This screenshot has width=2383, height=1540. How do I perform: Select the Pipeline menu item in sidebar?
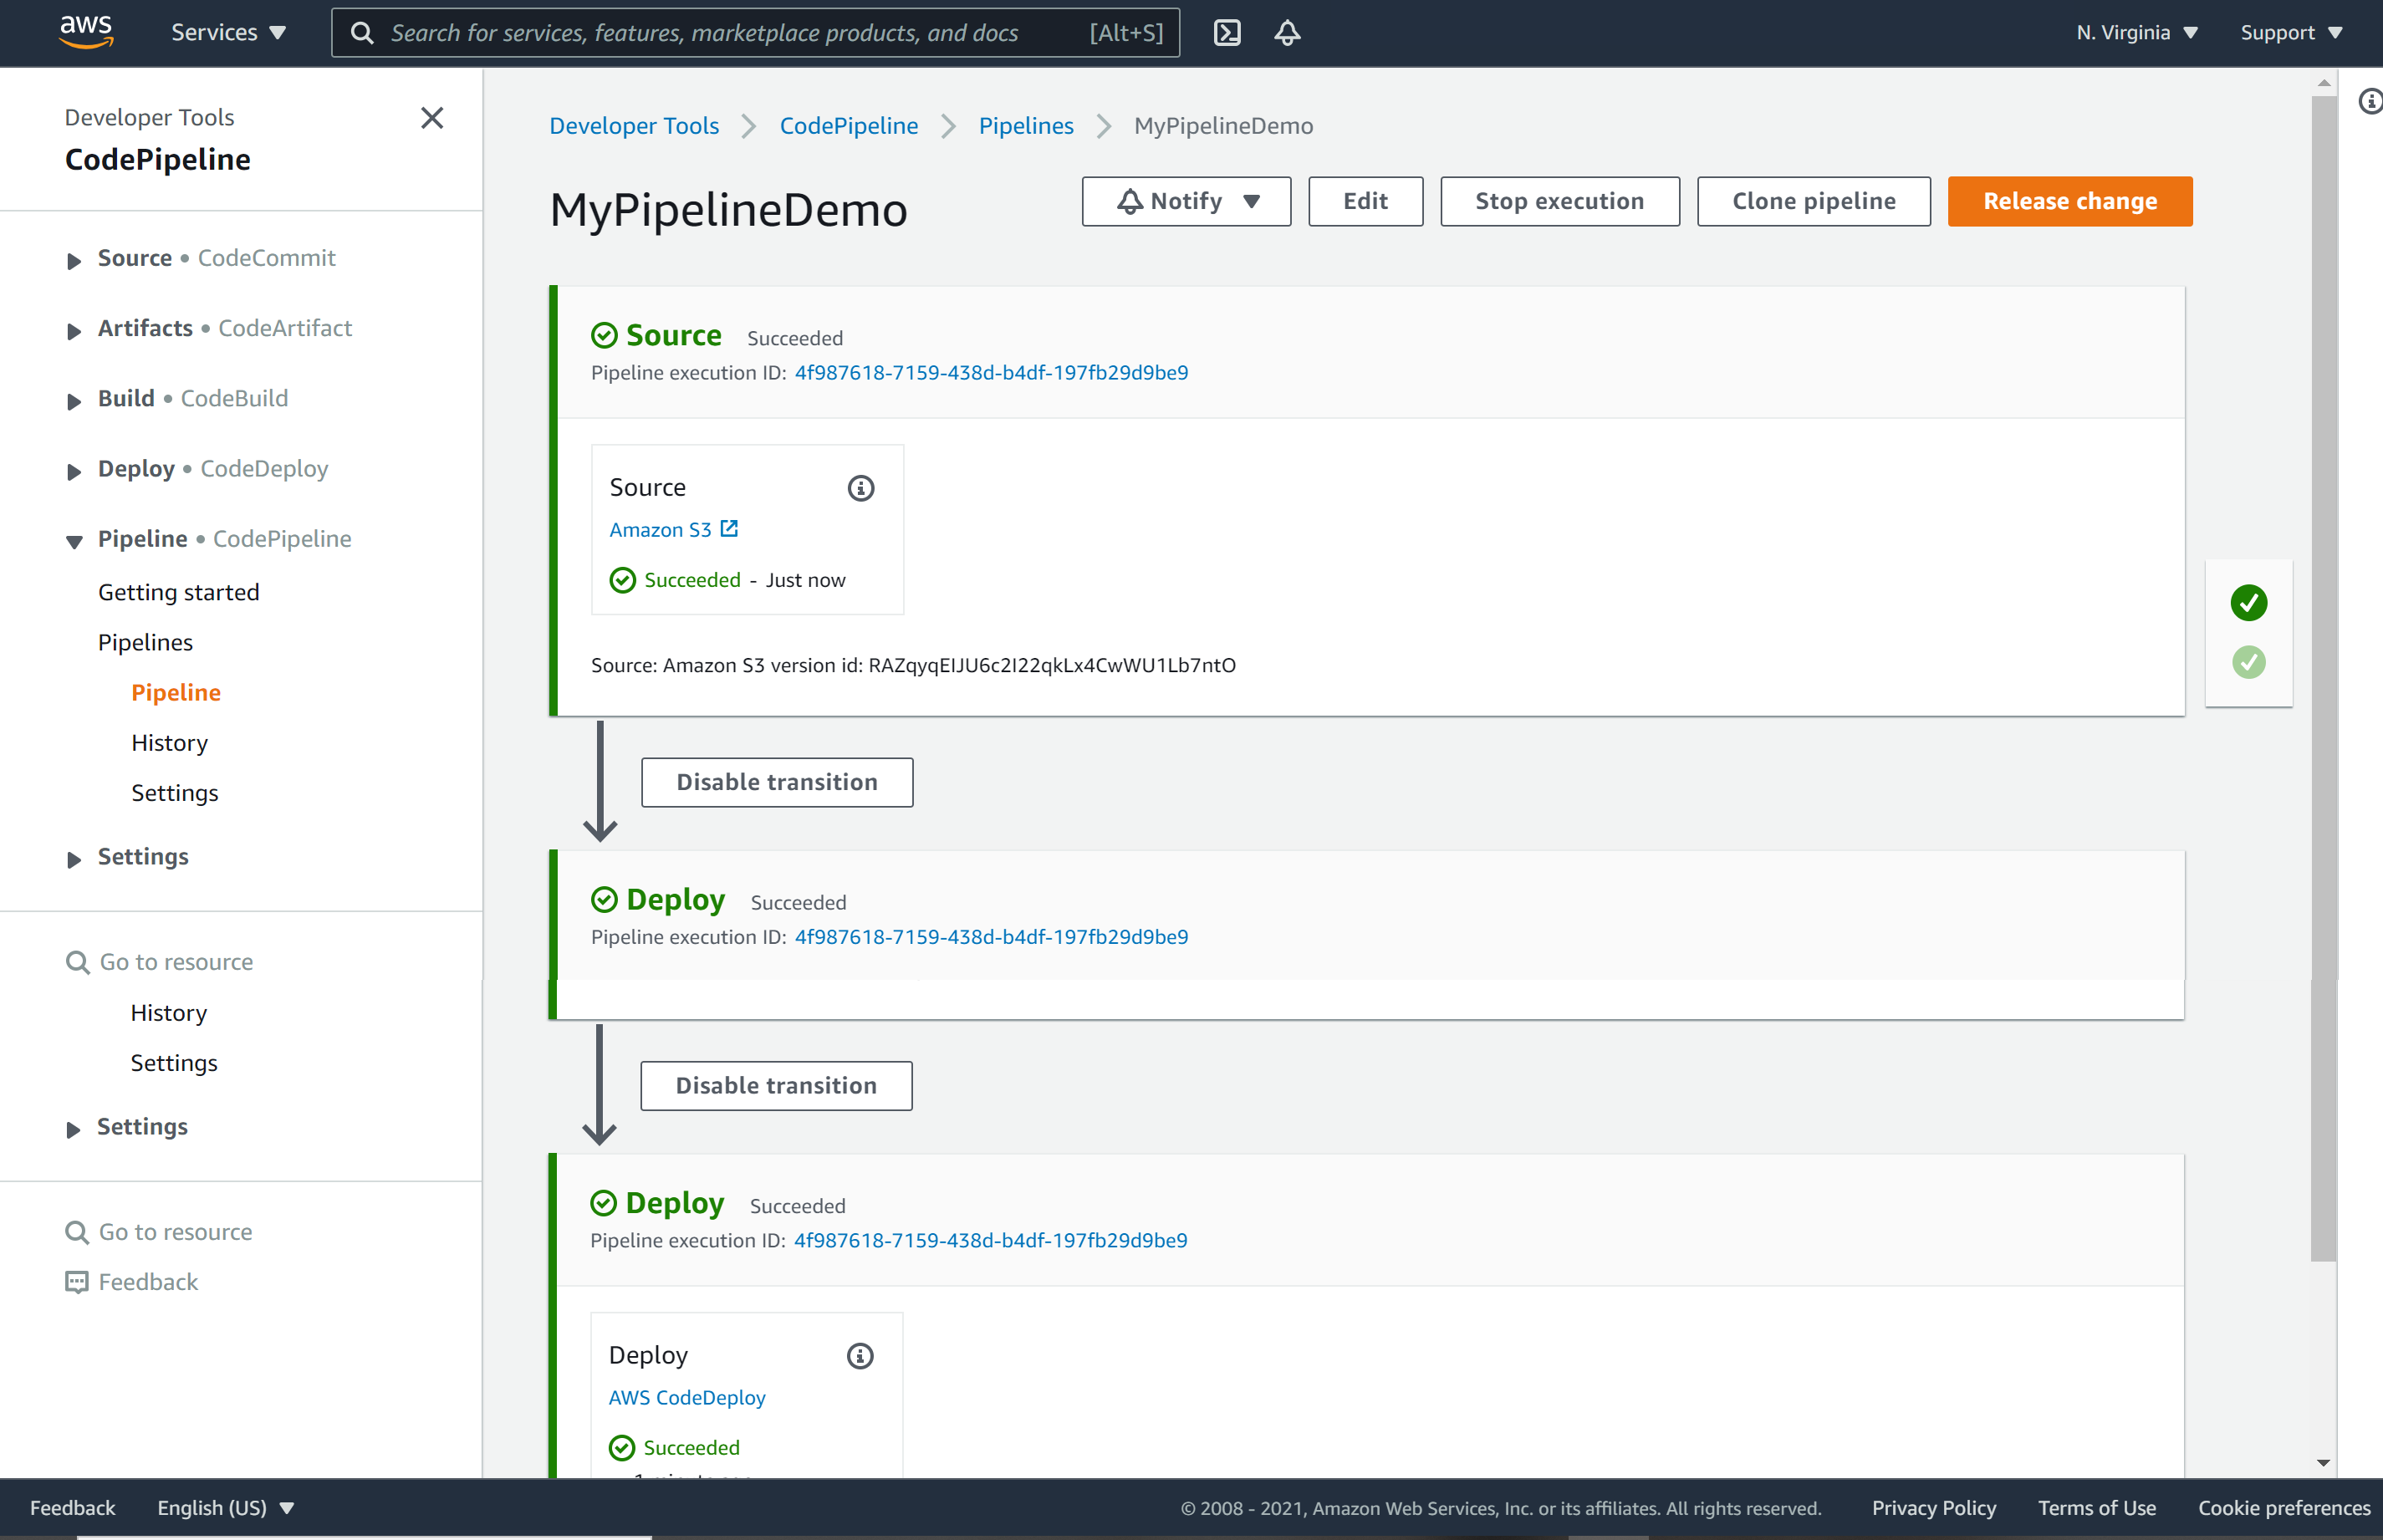coord(176,691)
